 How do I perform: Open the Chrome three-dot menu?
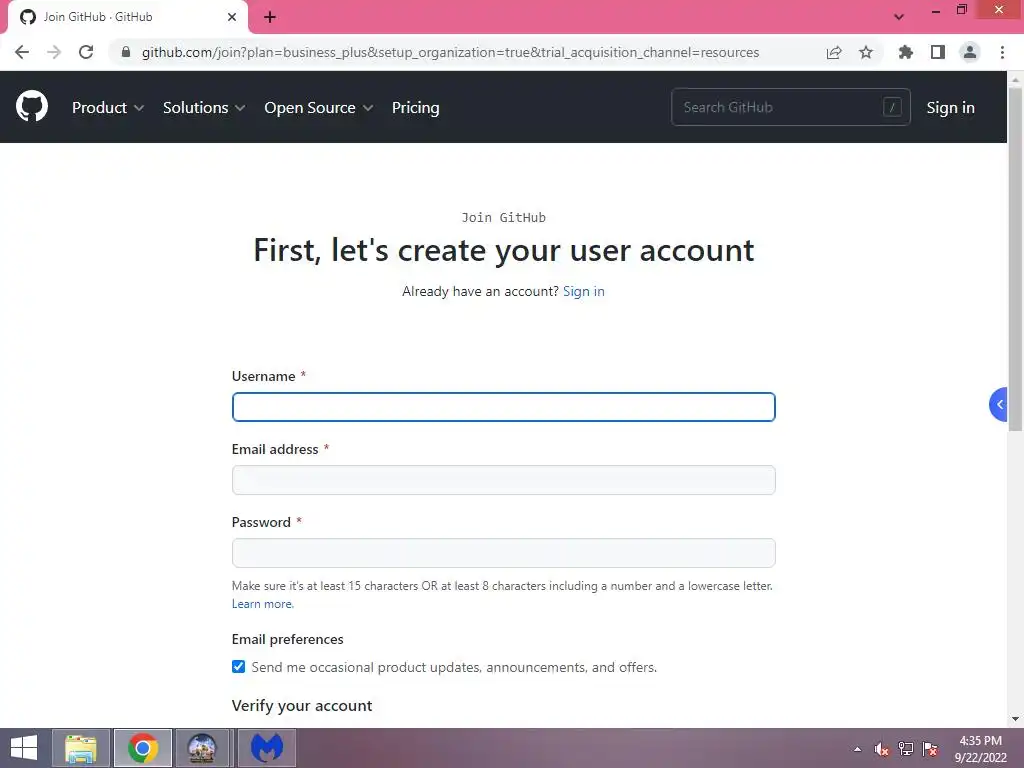coord(1002,52)
